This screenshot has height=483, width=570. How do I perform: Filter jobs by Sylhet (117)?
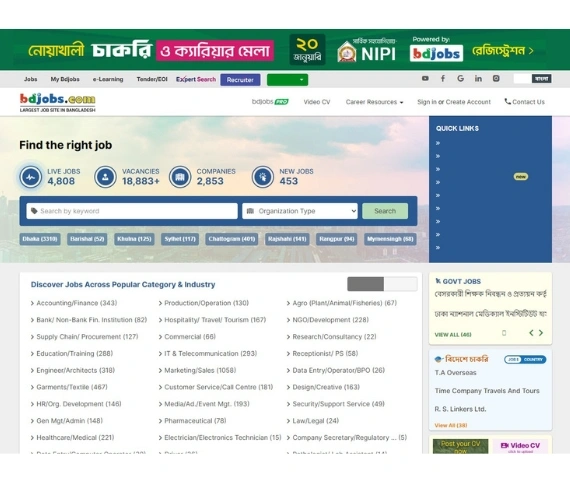click(180, 239)
